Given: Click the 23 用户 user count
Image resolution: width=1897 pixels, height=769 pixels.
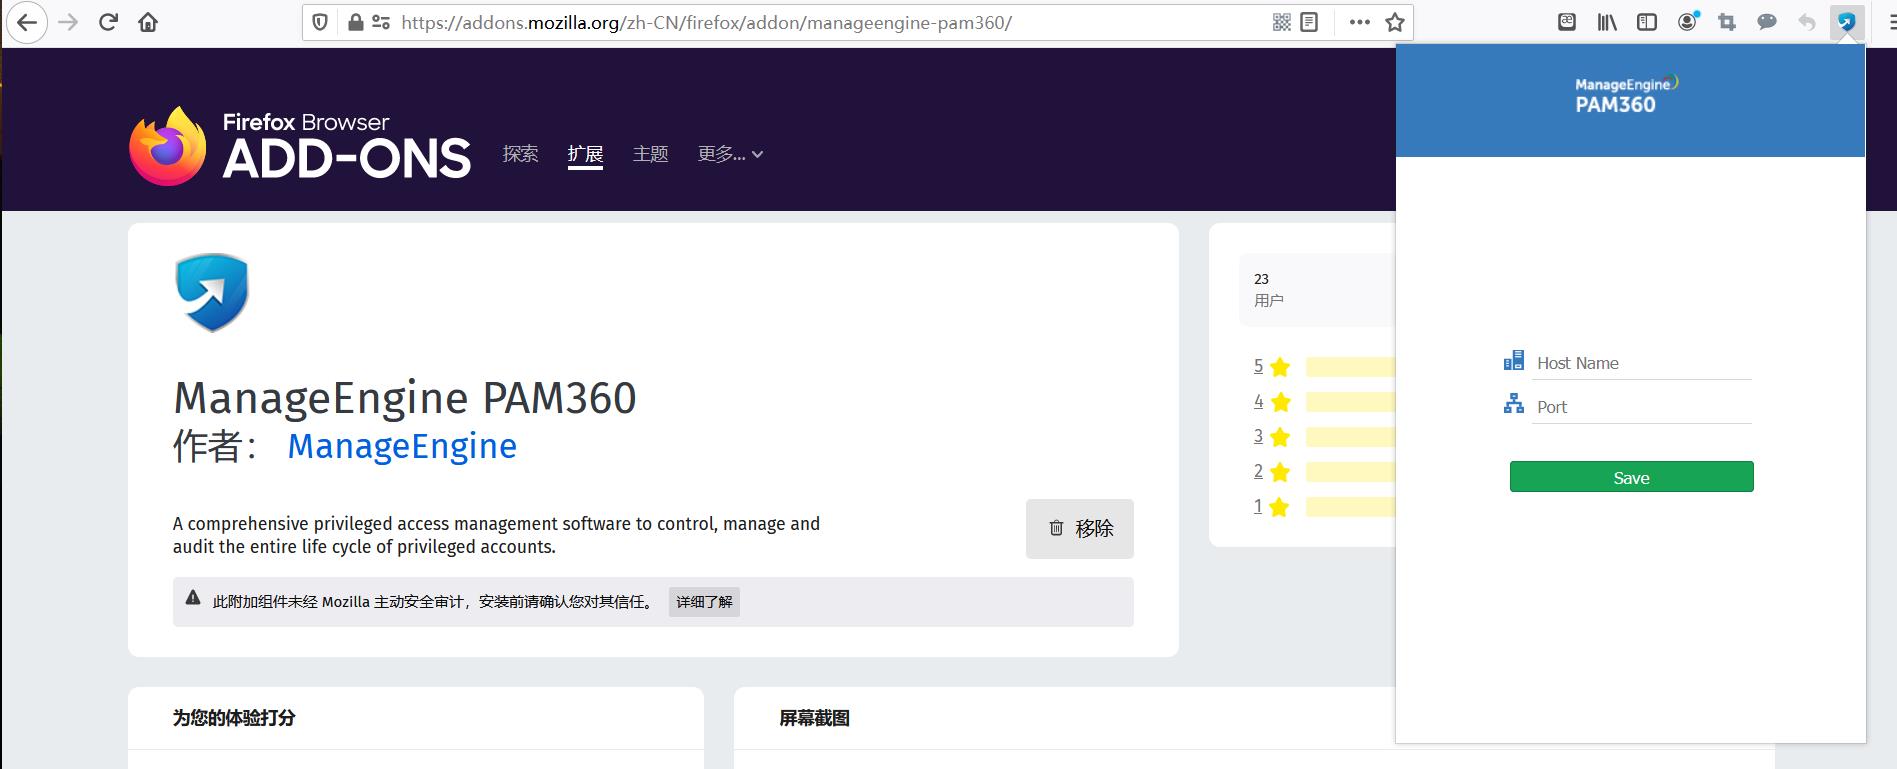Looking at the screenshot, I should coord(1269,289).
